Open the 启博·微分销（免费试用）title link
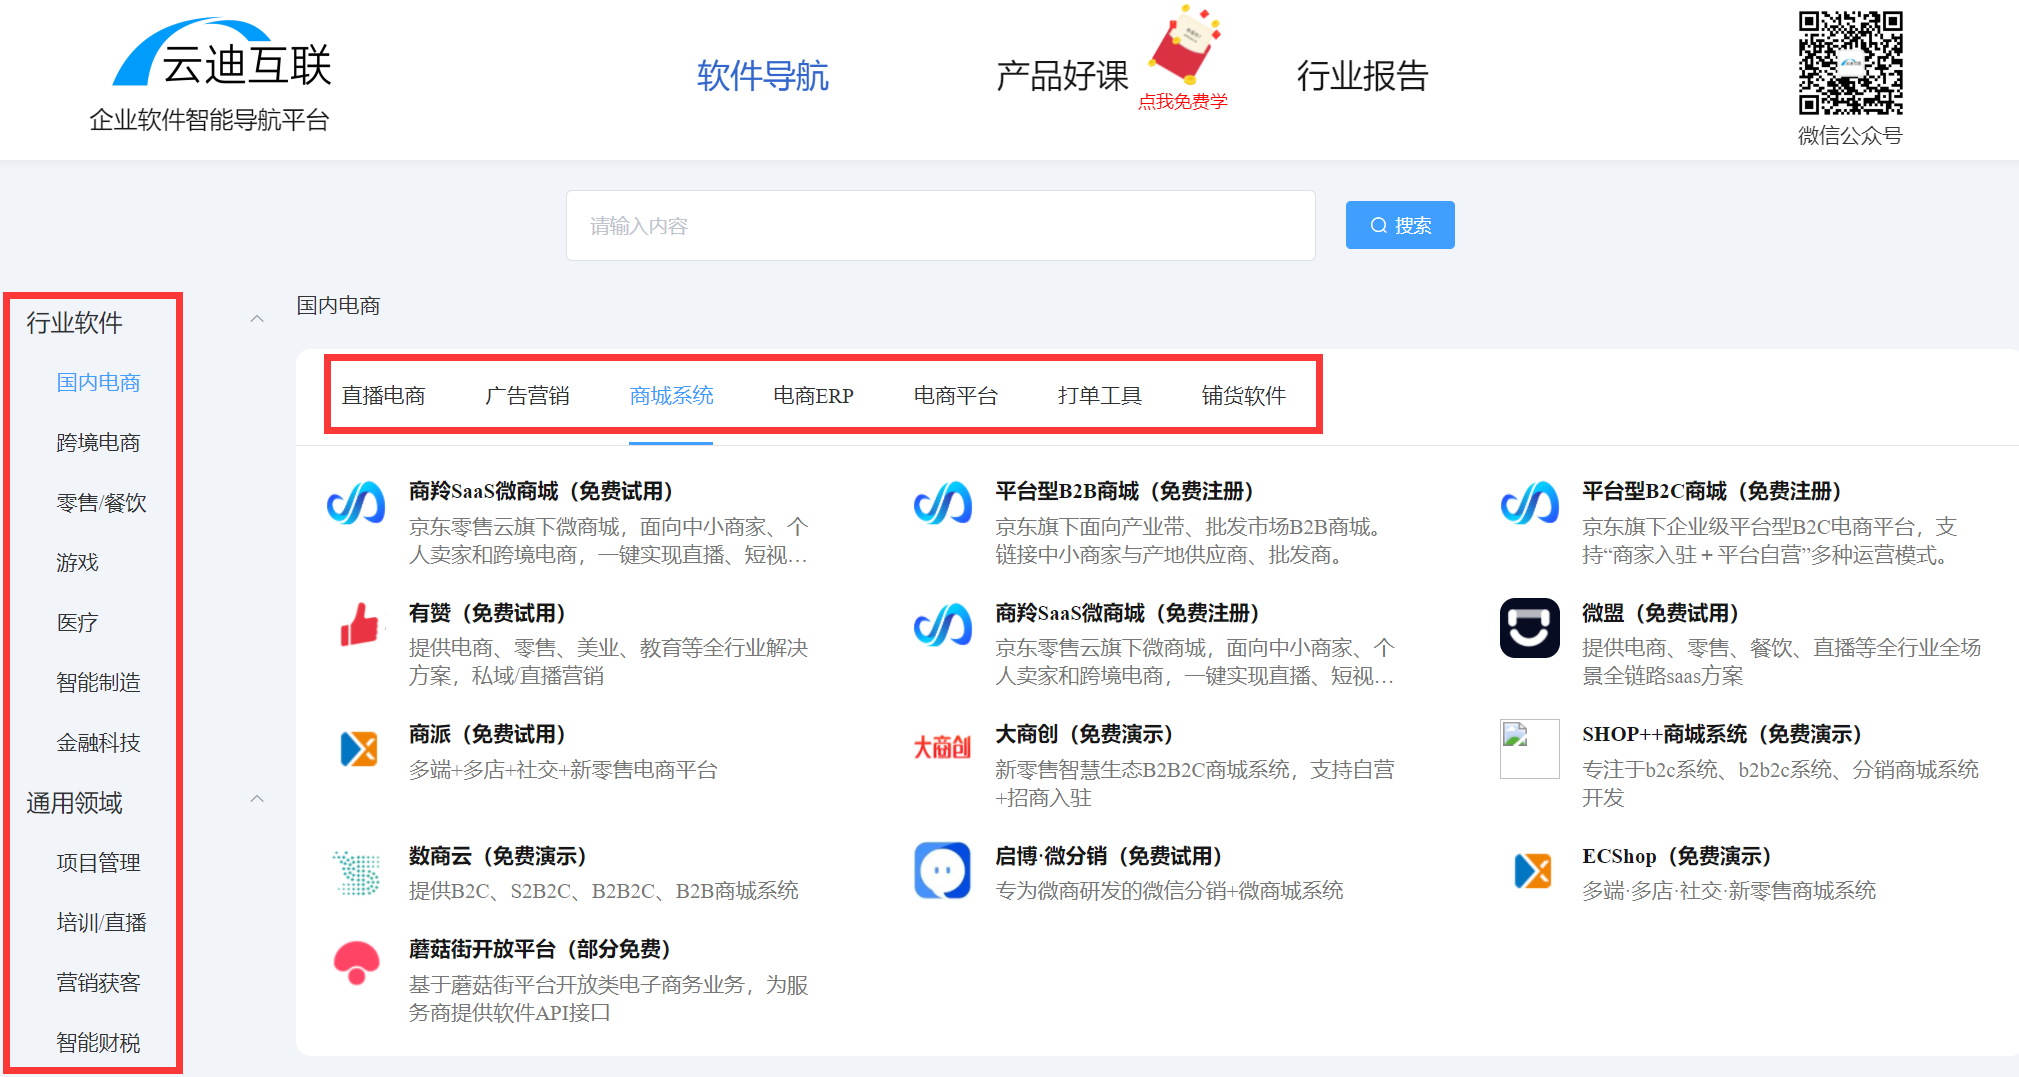 (1110, 857)
